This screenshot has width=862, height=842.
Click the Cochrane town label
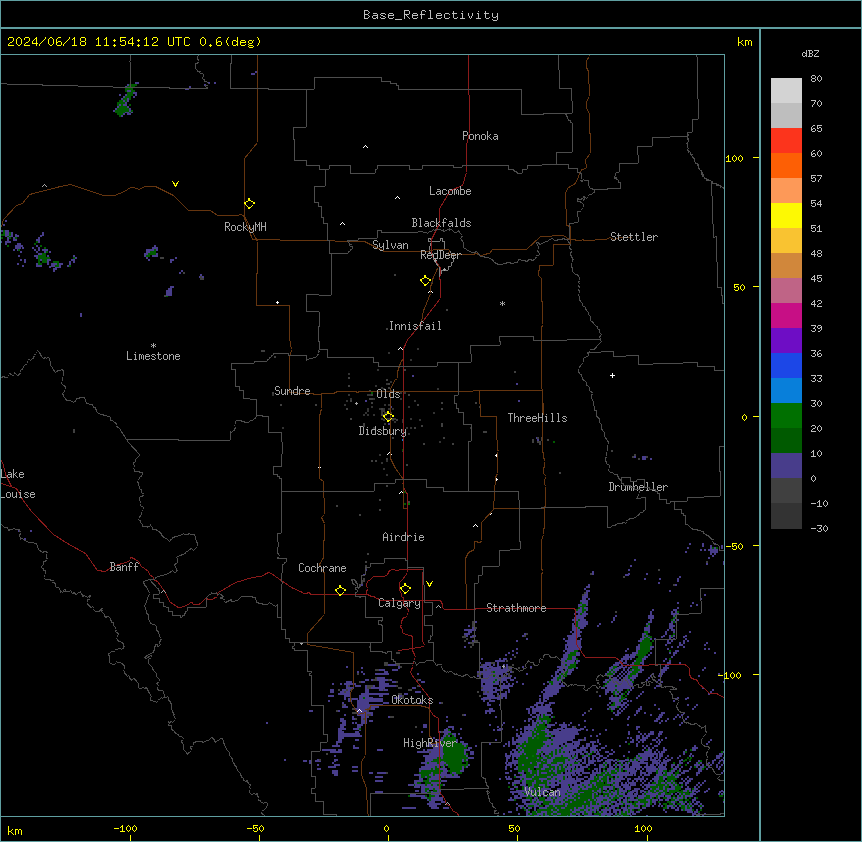(322, 568)
